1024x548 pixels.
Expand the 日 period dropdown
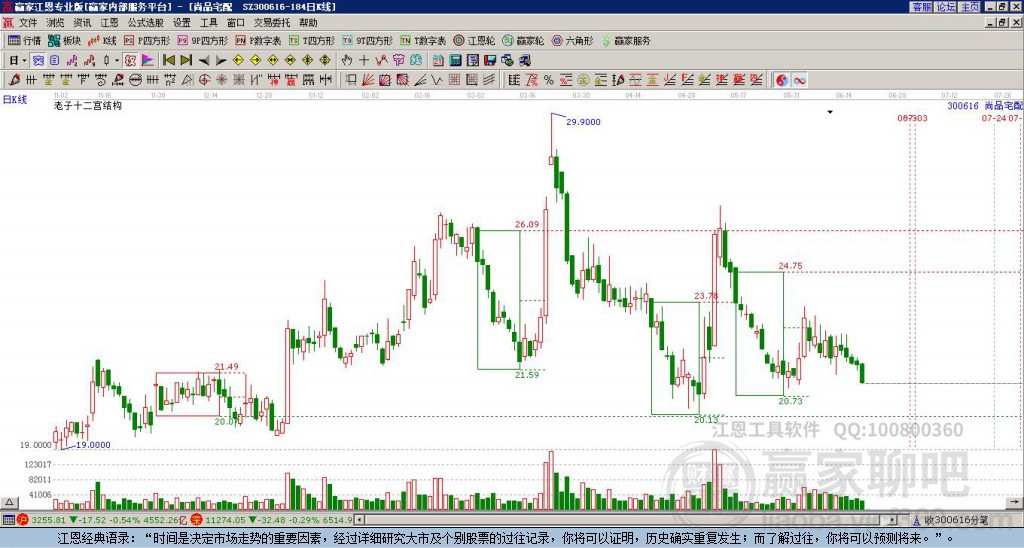coord(24,61)
